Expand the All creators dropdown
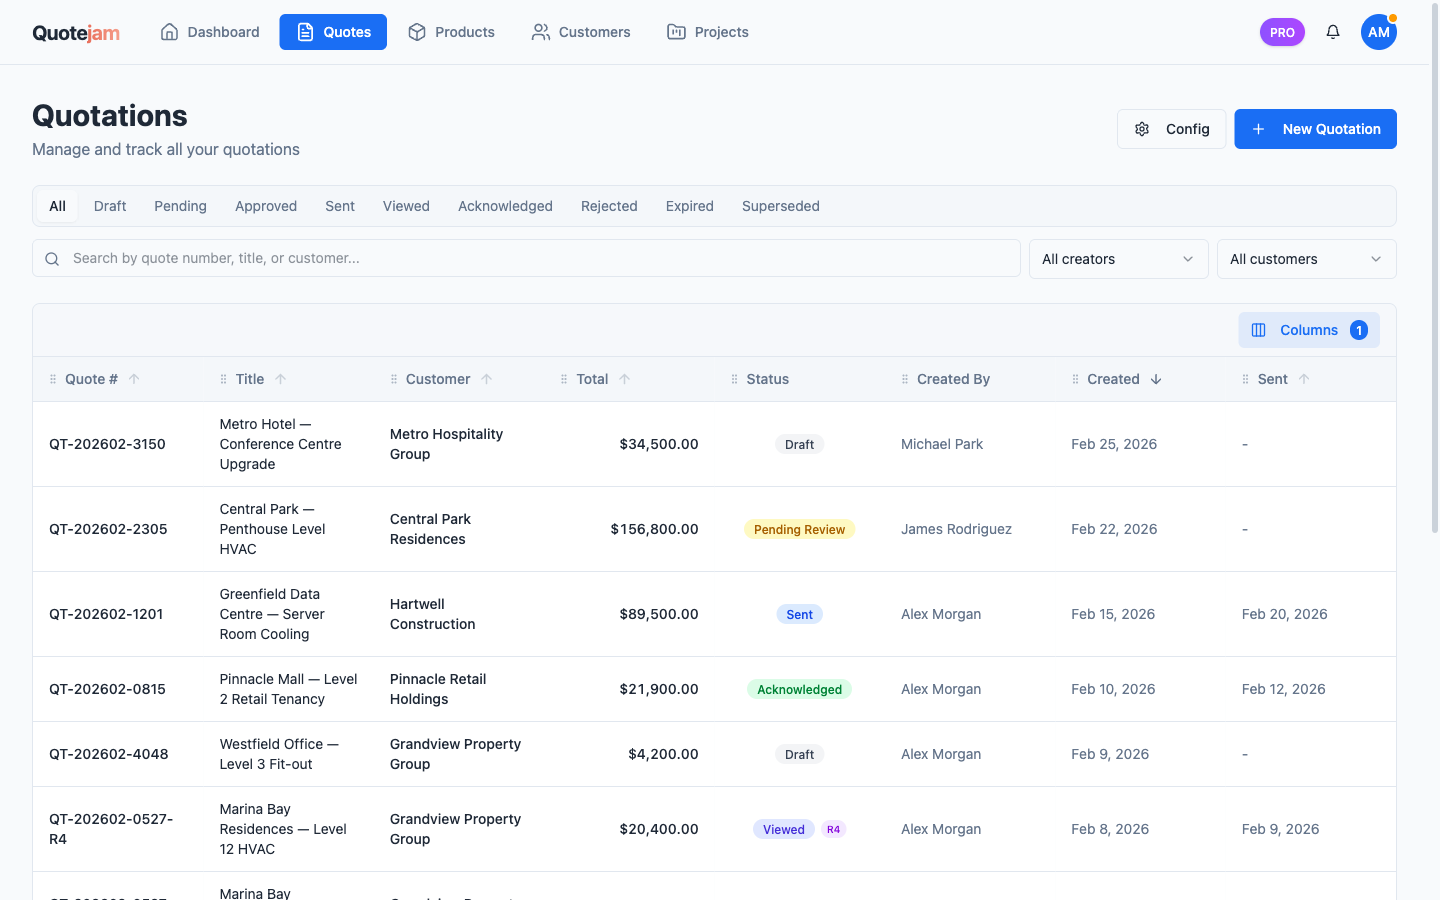The width and height of the screenshot is (1440, 900). pos(1118,259)
